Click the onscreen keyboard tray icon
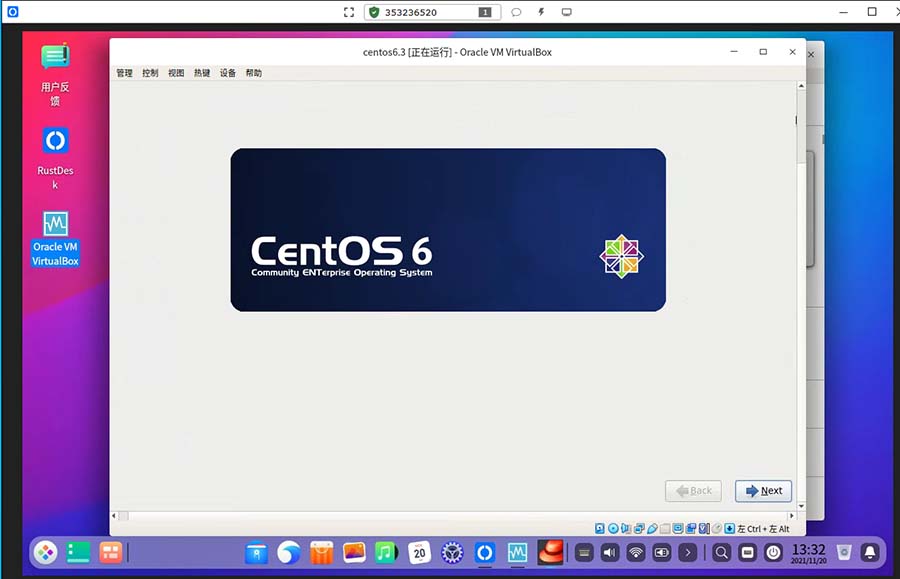This screenshot has width=900, height=579. (x=584, y=553)
